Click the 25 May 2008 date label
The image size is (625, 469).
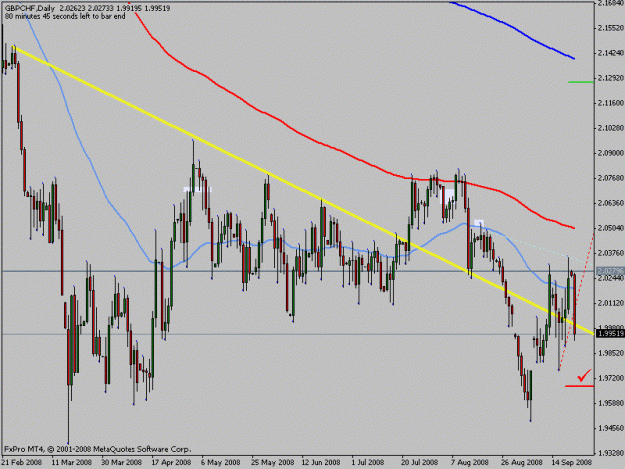[x=271, y=463]
